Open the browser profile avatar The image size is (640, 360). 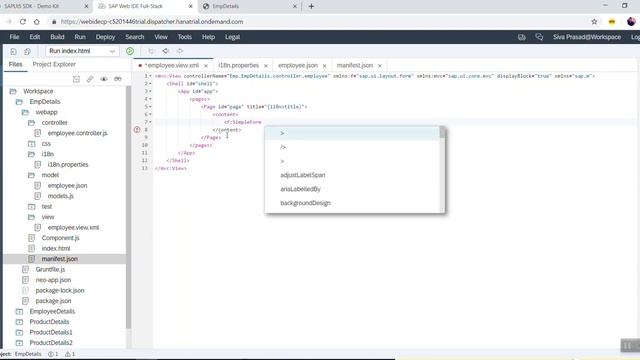631,22
